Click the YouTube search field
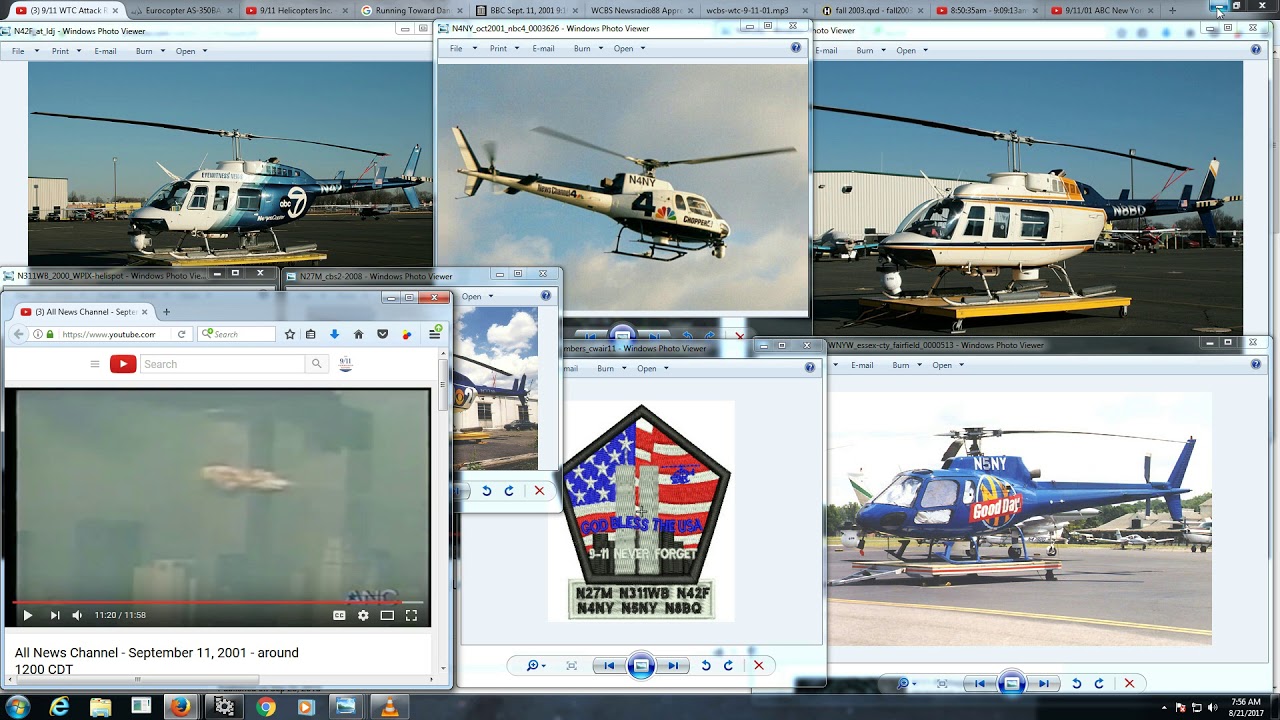1280x720 pixels. pyautogui.click(x=222, y=364)
